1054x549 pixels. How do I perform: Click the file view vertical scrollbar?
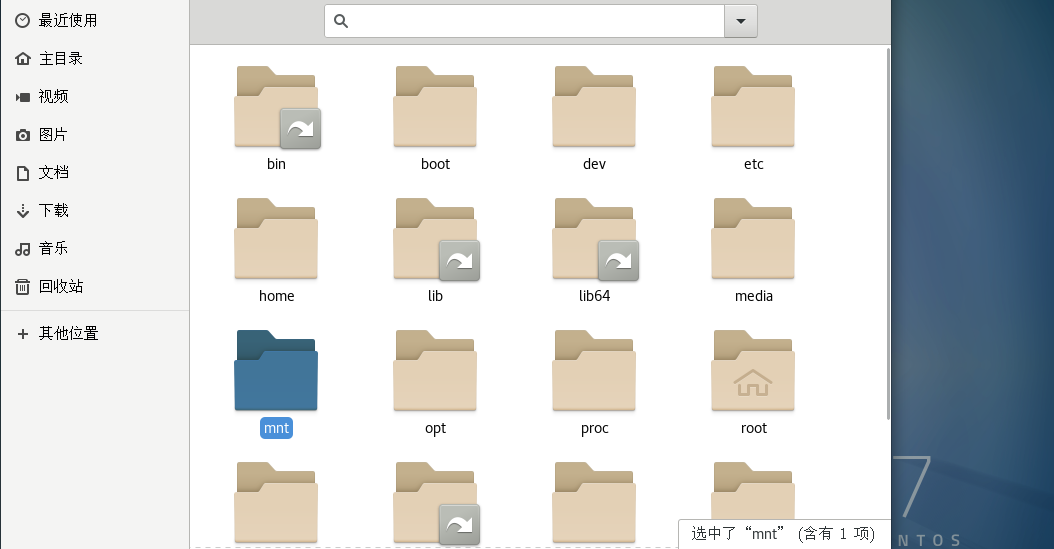[888, 234]
